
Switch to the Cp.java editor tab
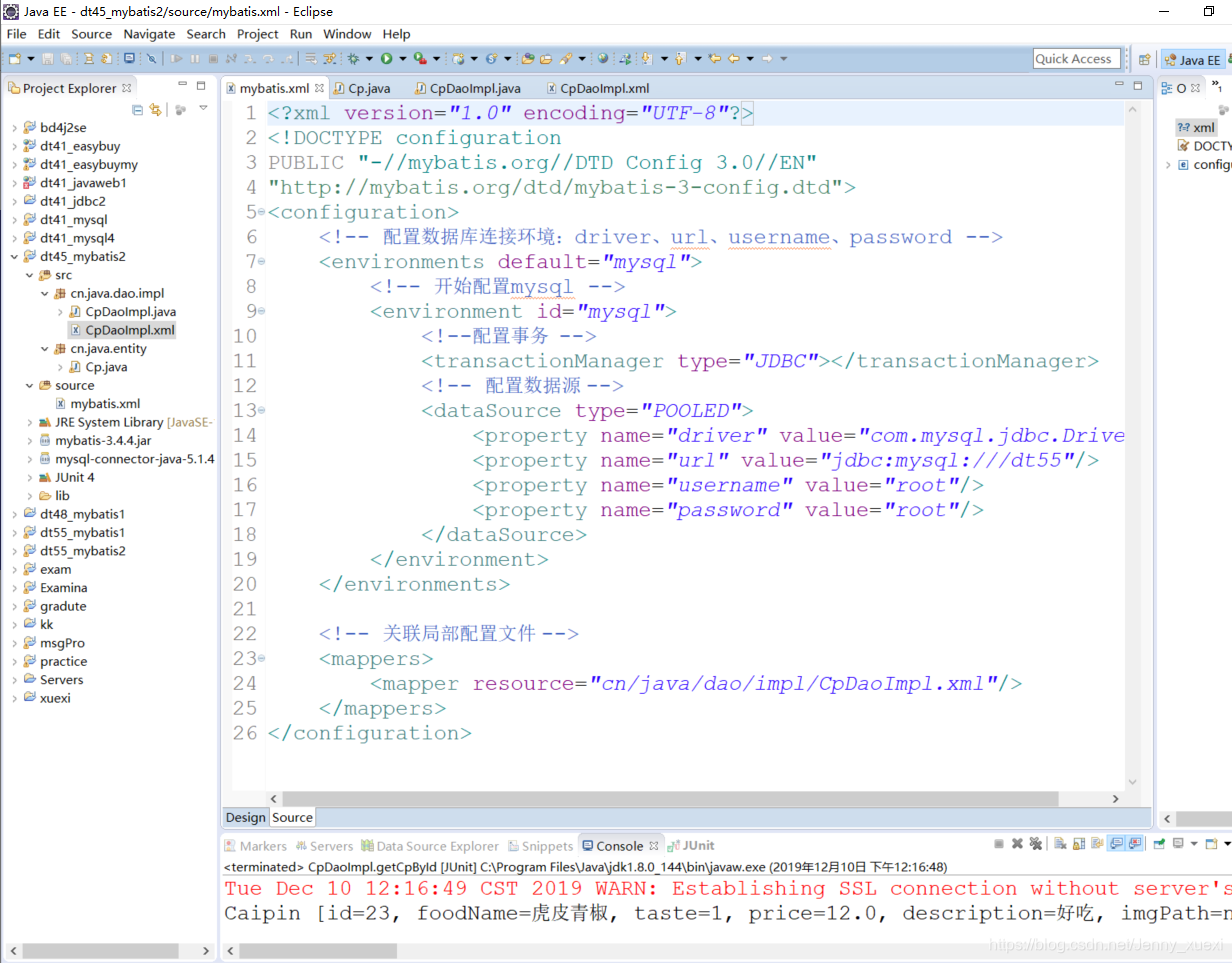[361, 88]
